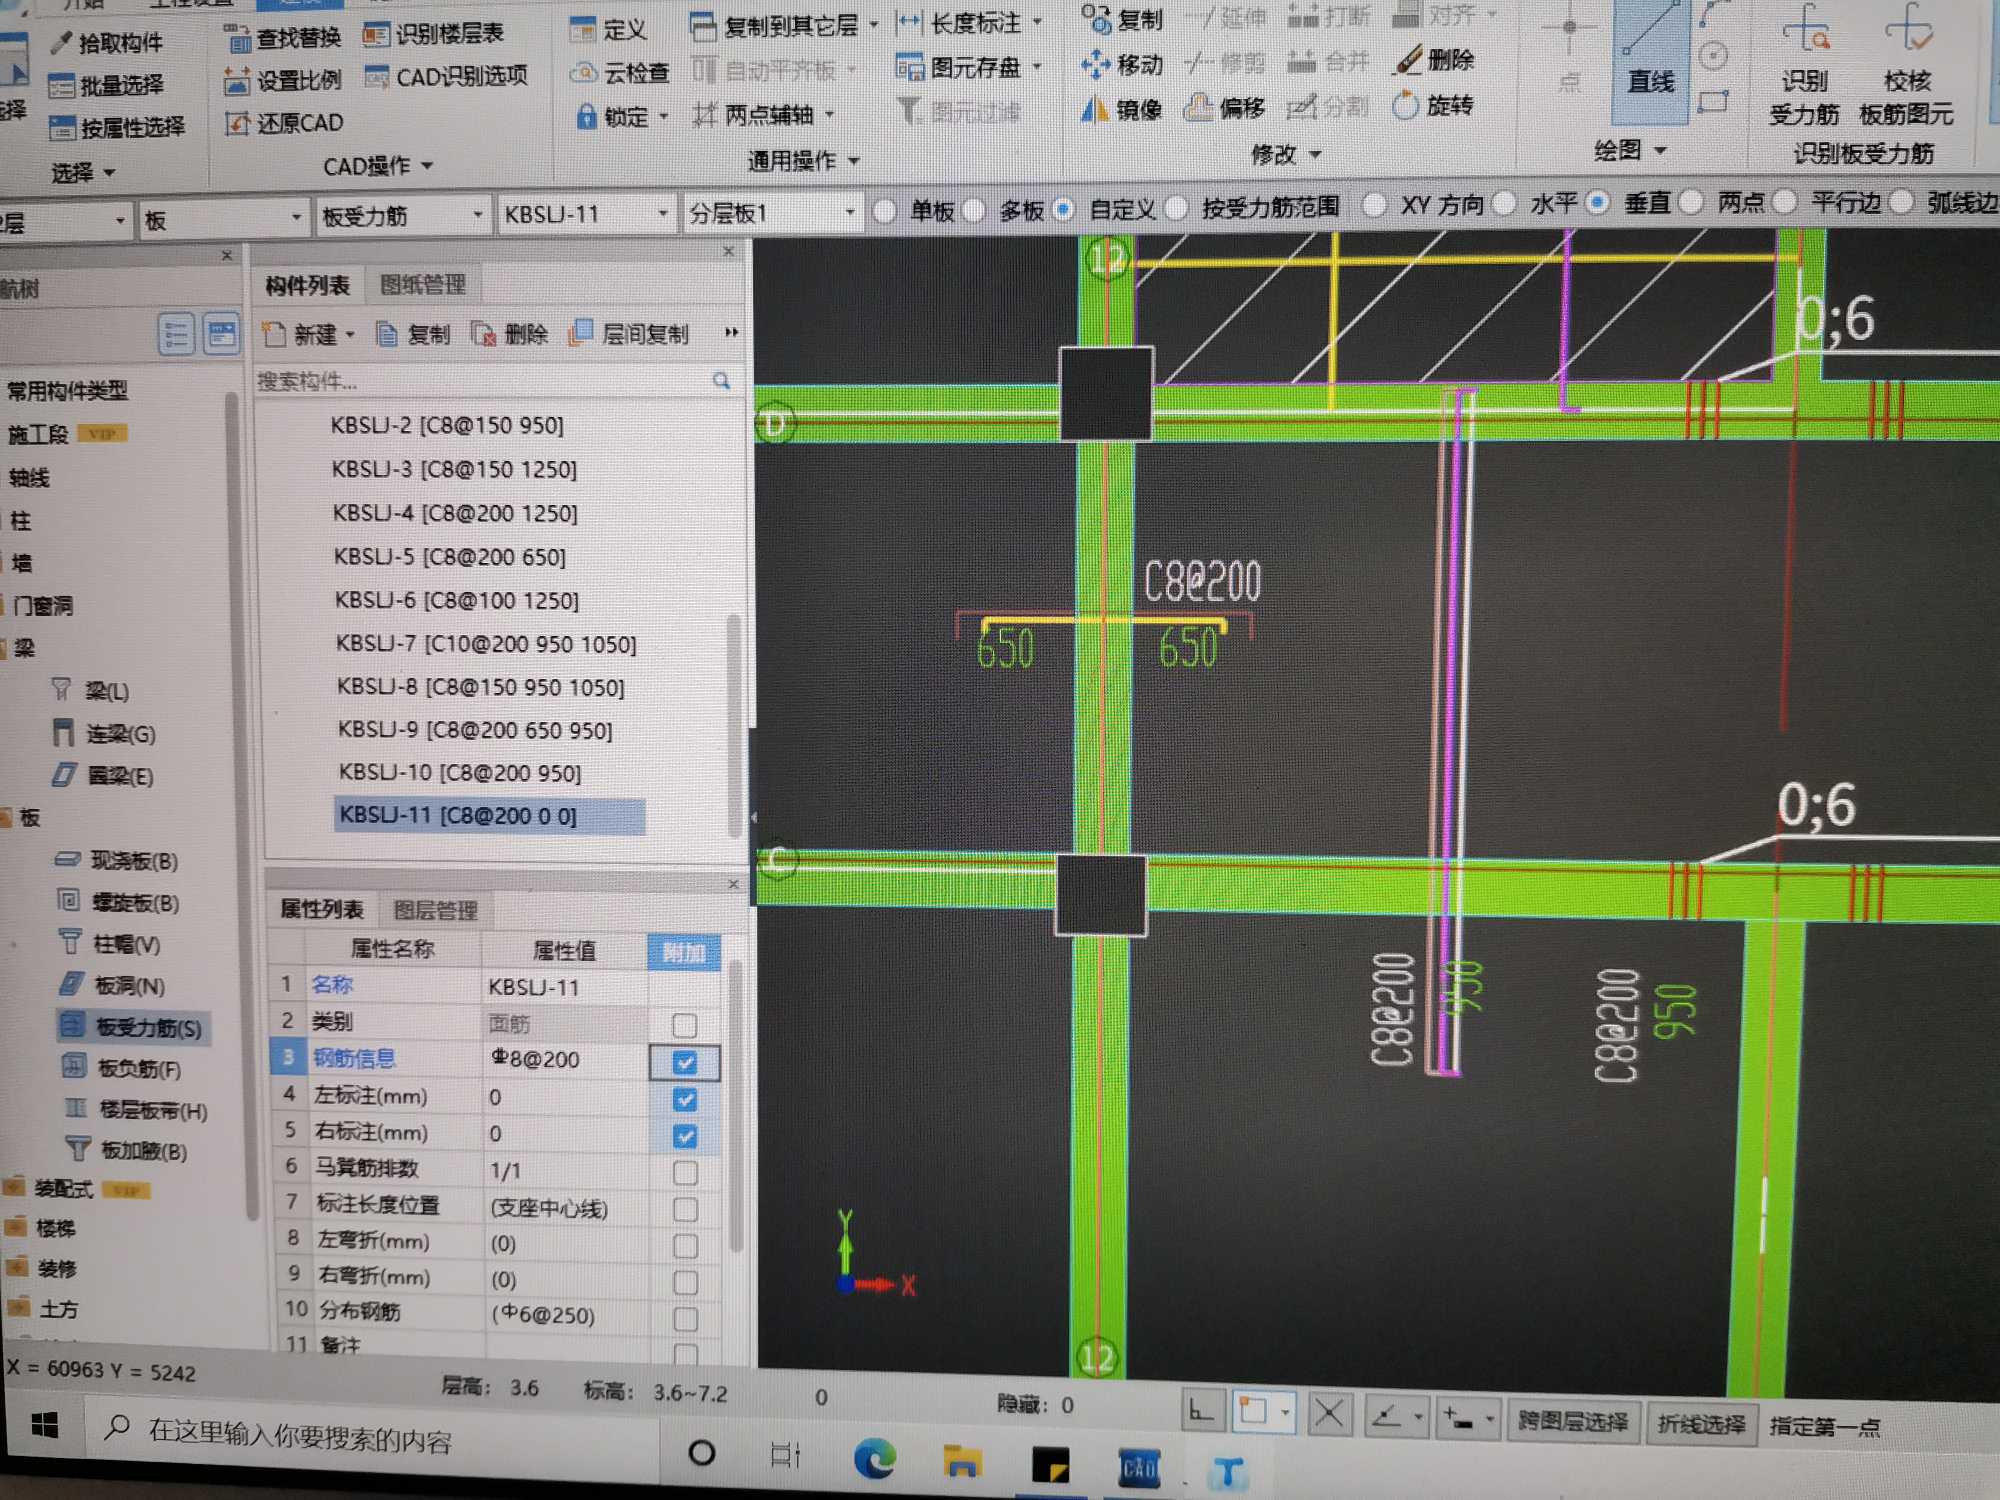Click the 还原CAD icon
Viewport: 2000px width, 1500px height.
[x=238, y=123]
